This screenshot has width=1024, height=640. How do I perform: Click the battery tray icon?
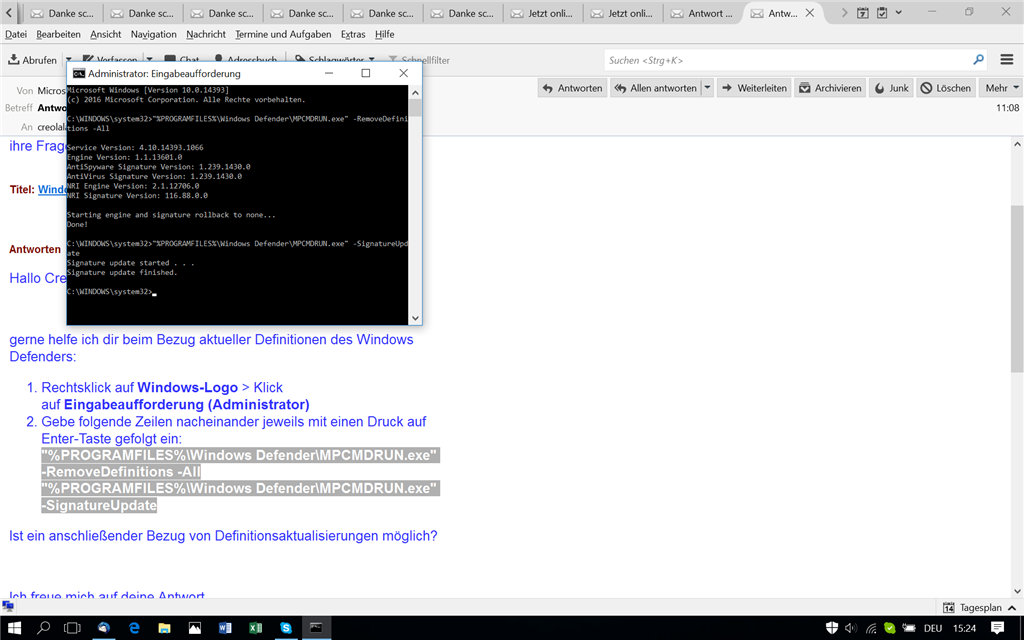pos(909,628)
